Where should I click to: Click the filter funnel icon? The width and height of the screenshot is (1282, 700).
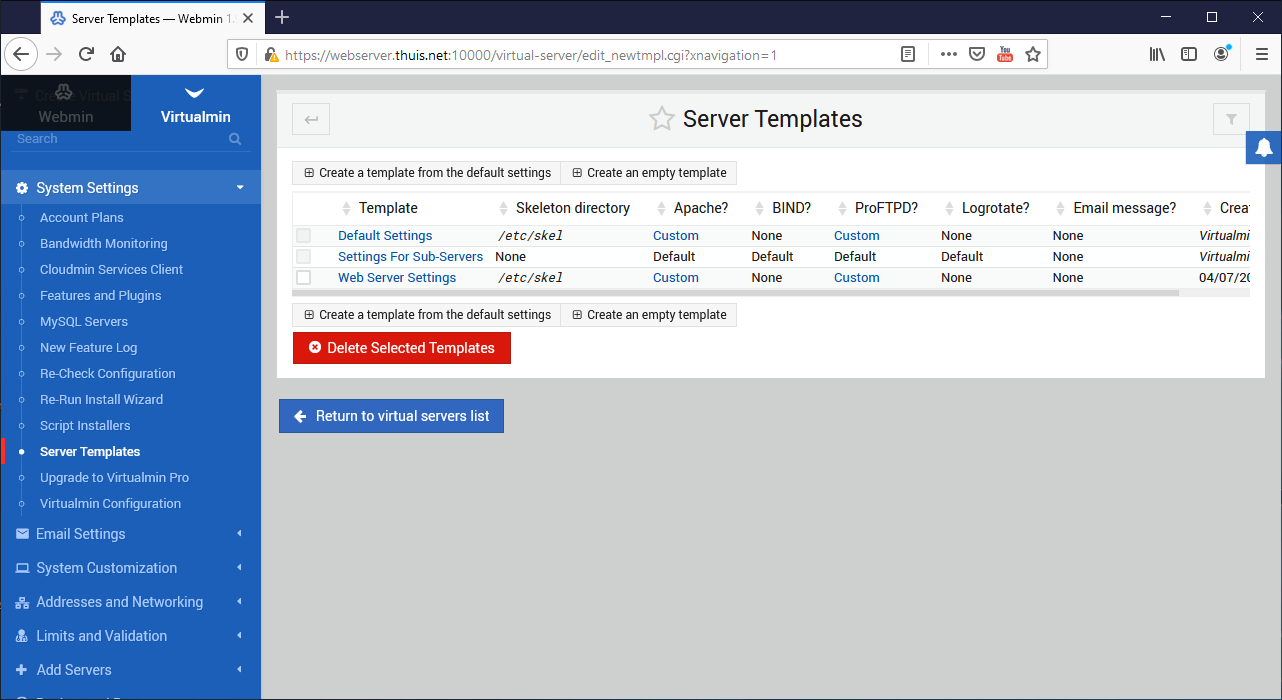(x=1231, y=119)
